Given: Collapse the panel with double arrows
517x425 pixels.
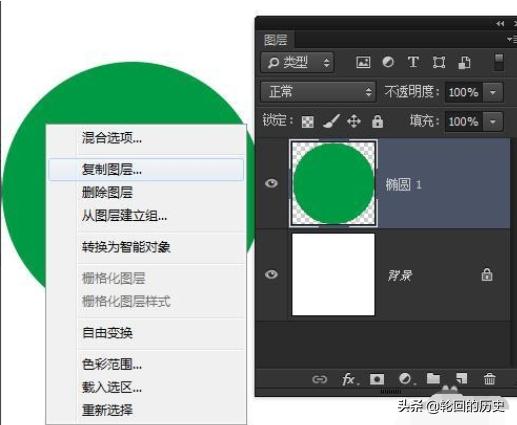Looking at the screenshot, I should 500,24.
